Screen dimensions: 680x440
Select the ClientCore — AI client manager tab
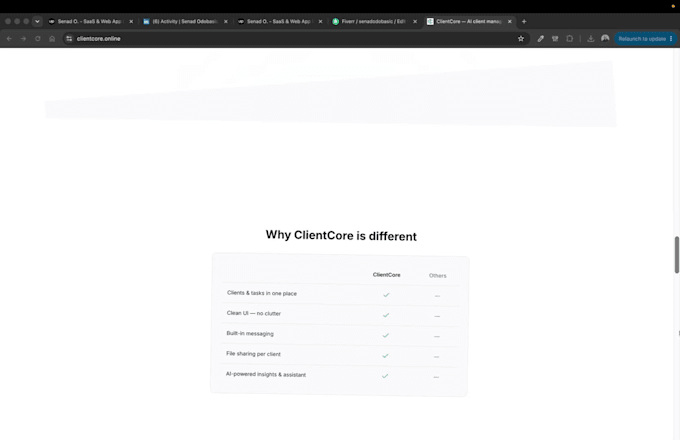(x=469, y=21)
